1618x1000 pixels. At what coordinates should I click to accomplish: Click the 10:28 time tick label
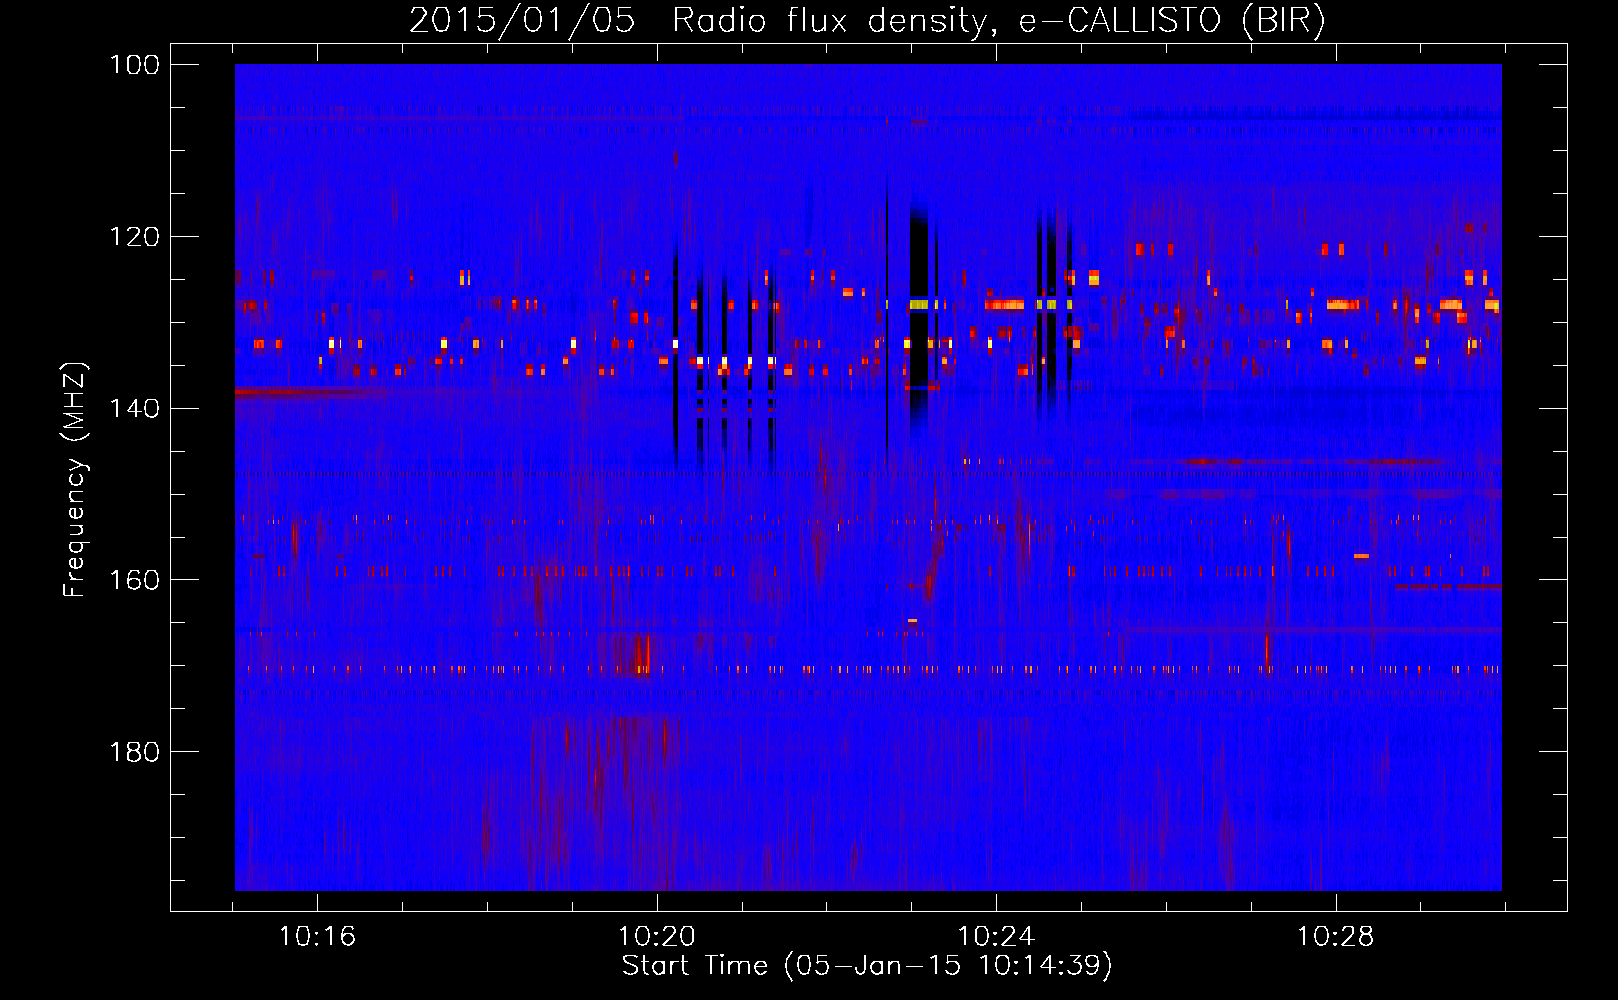coord(1336,937)
